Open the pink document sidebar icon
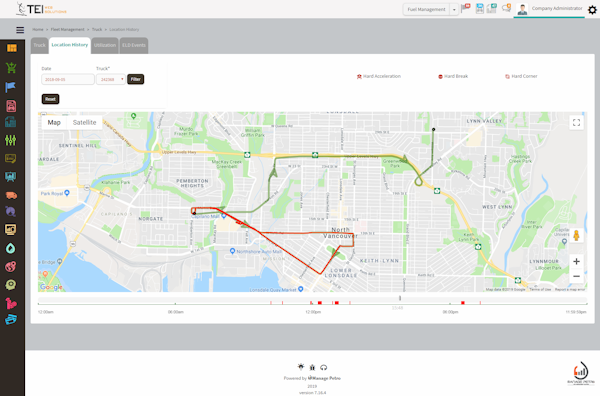600x396 pixels. pyautogui.click(x=11, y=106)
